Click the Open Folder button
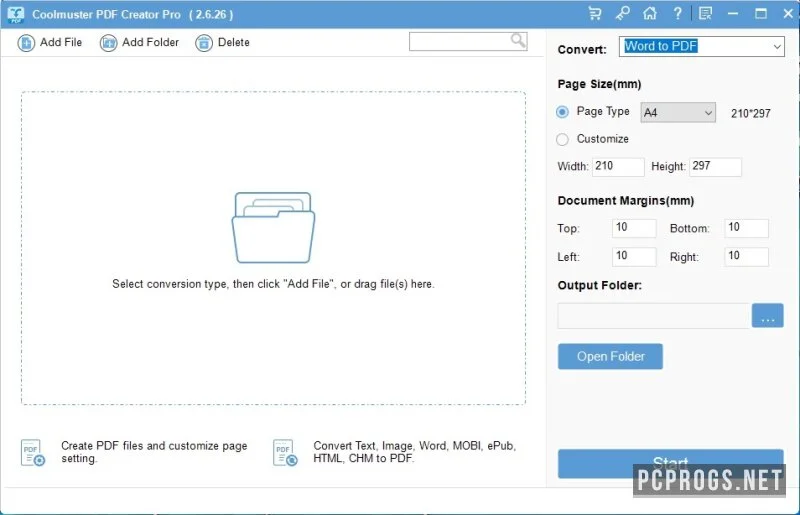The width and height of the screenshot is (800, 515). point(610,356)
